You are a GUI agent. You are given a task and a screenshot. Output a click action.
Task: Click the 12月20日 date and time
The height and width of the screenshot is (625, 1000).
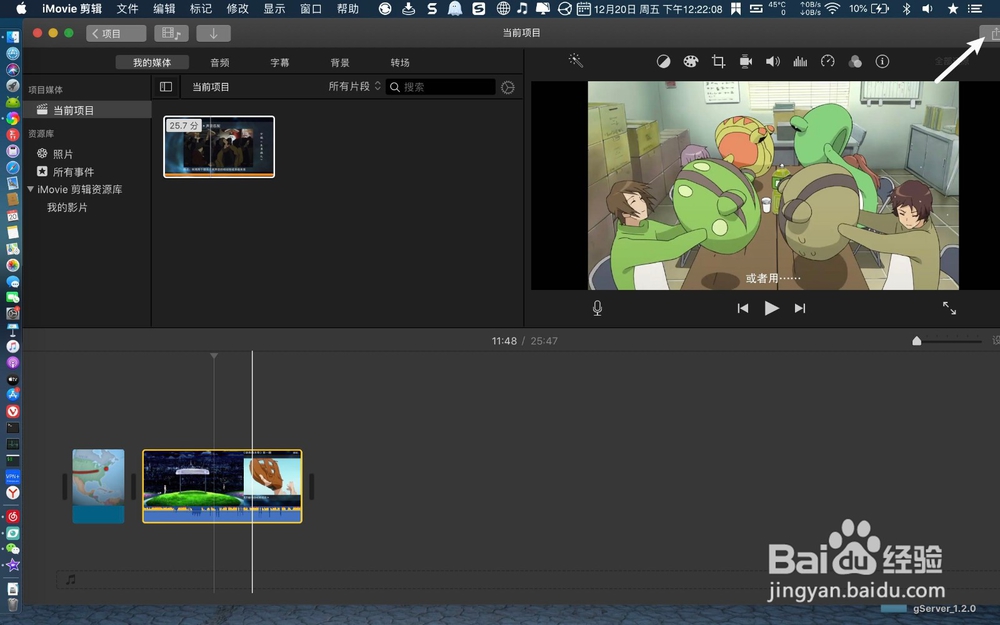pyautogui.click(x=658, y=9)
